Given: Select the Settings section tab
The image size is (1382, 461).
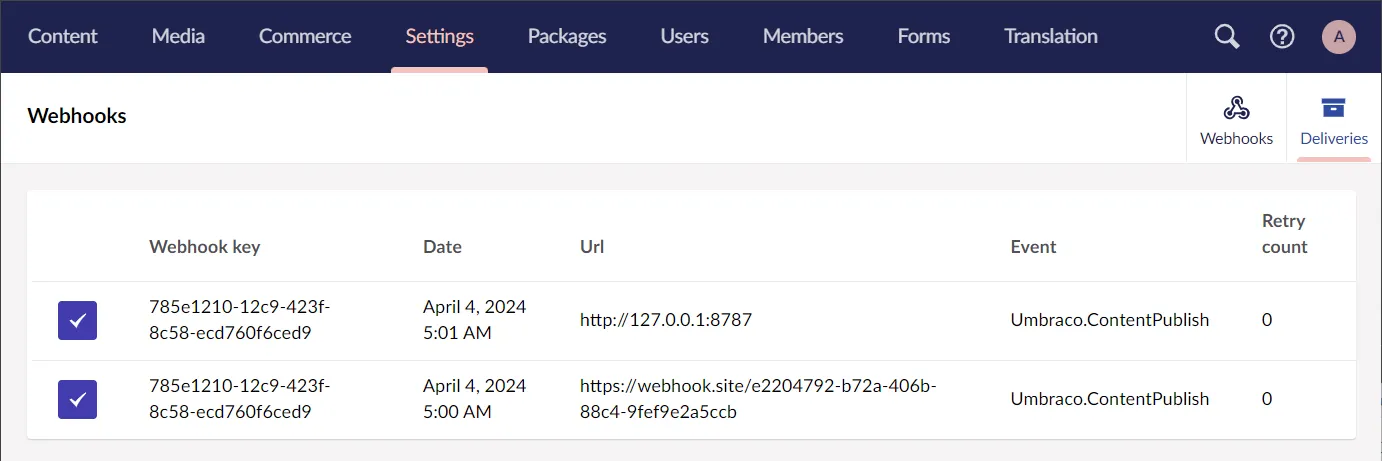Looking at the screenshot, I should pyautogui.click(x=439, y=37).
